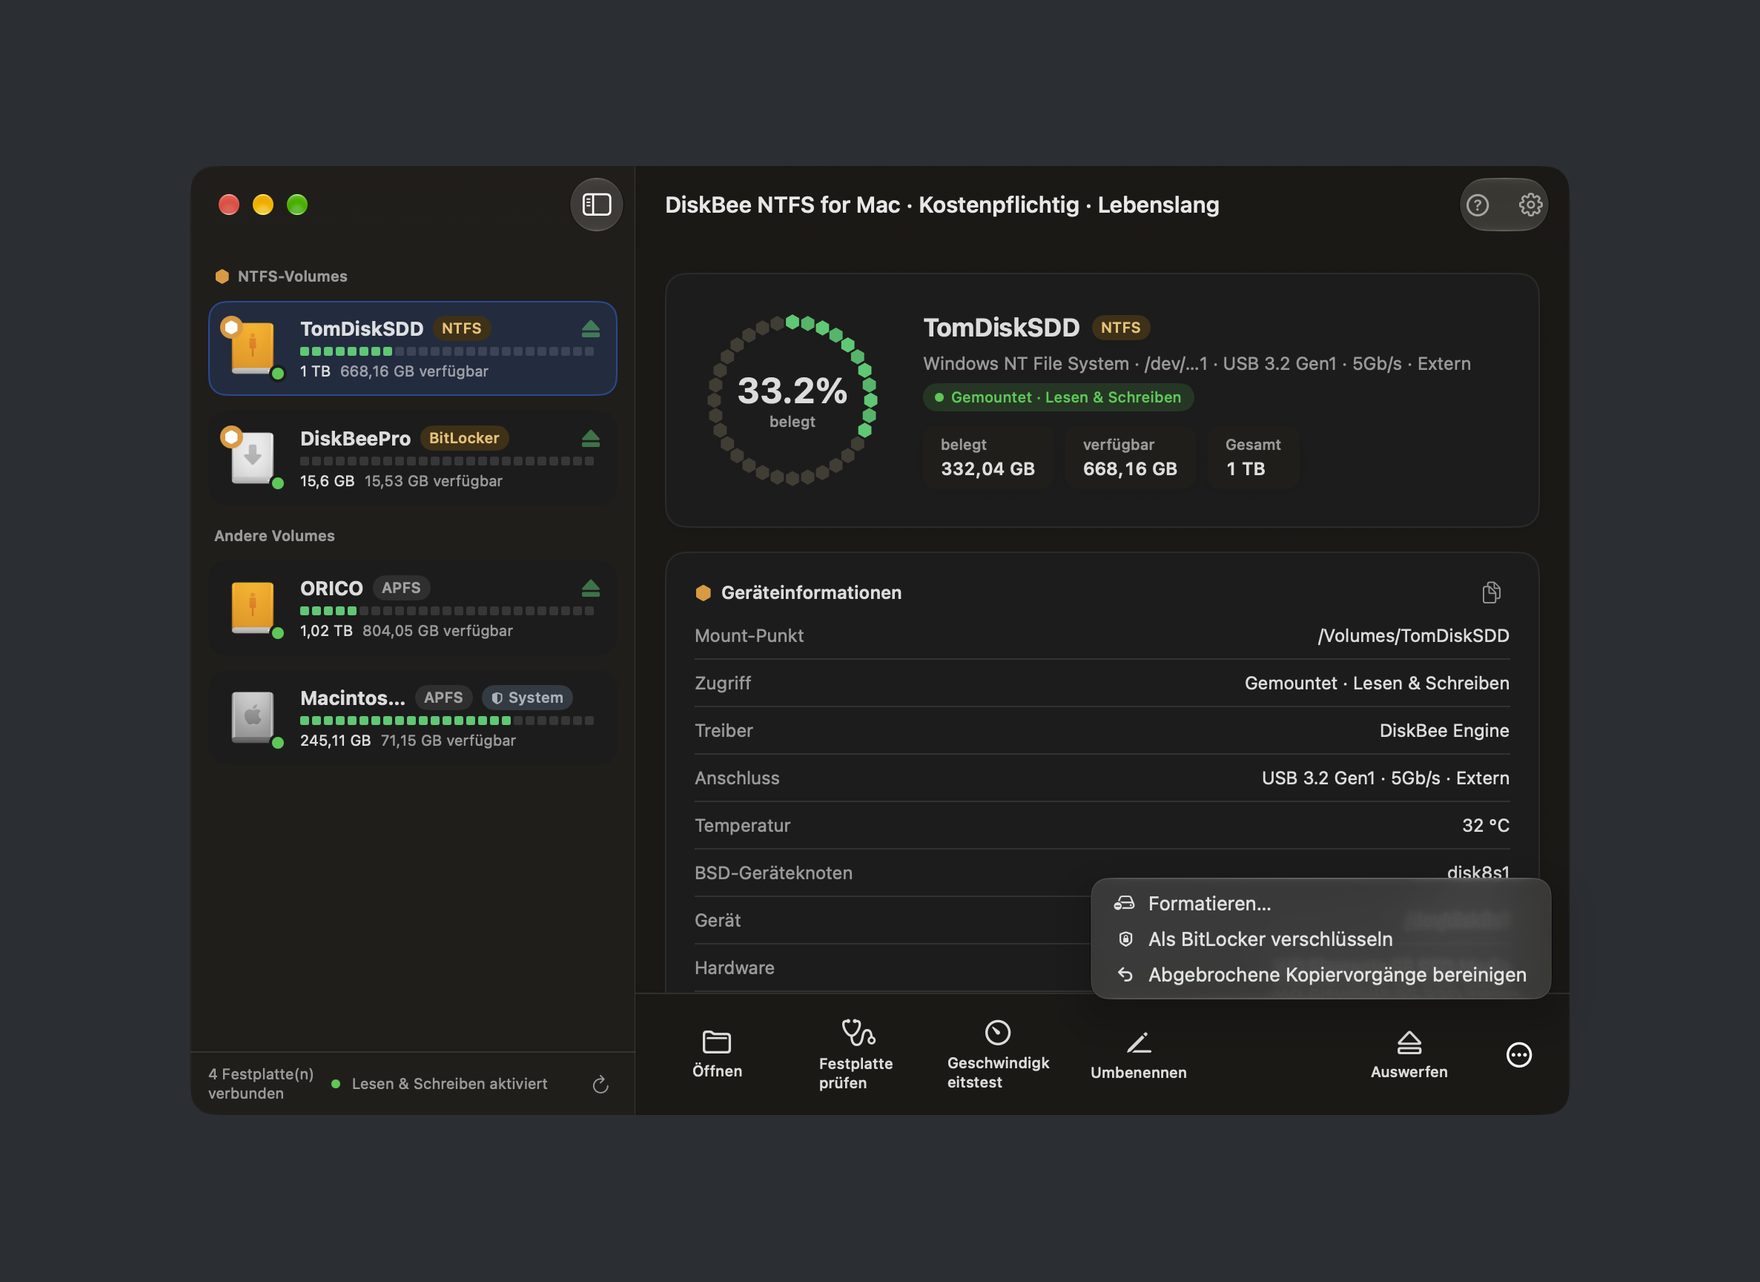Refresh the disk list icon
This screenshot has height=1282, width=1760.
[x=601, y=1085]
